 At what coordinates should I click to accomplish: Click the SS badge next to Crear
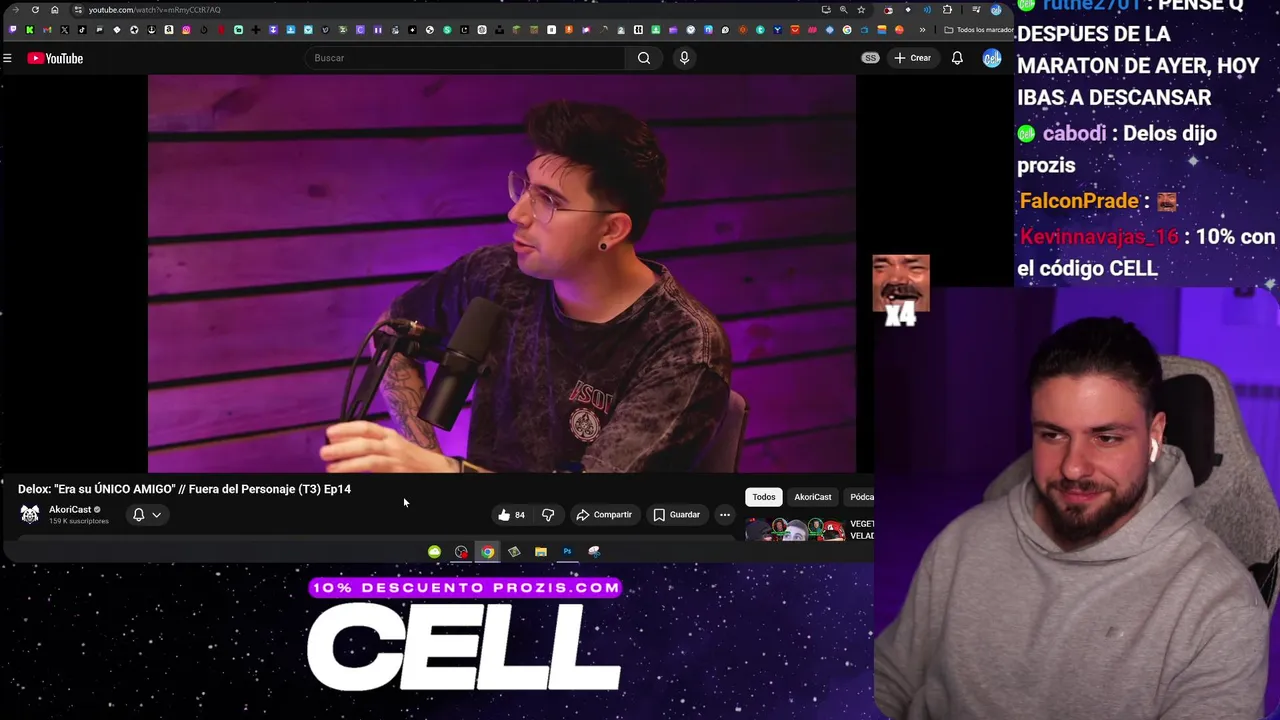pyautogui.click(x=870, y=58)
